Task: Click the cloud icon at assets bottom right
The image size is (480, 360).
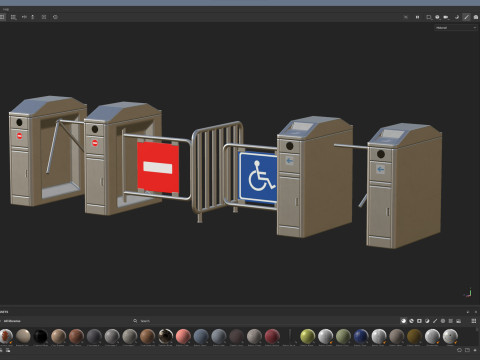Action: [x=459, y=350]
